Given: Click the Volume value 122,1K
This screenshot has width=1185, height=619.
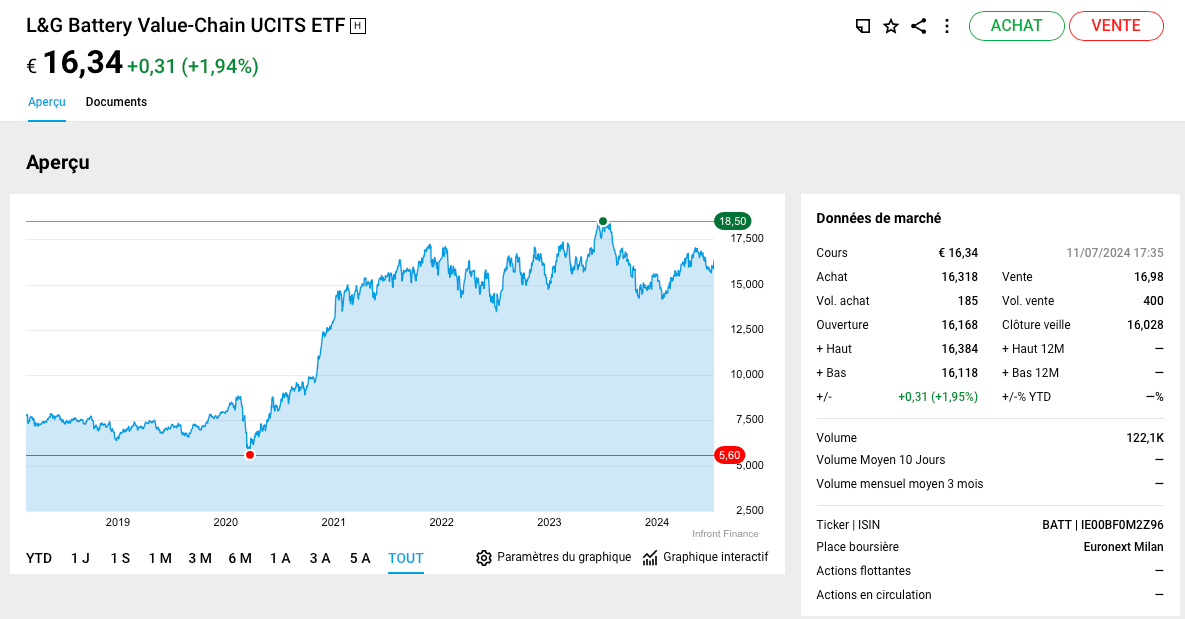Looking at the screenshot, I should (1145, 438).
